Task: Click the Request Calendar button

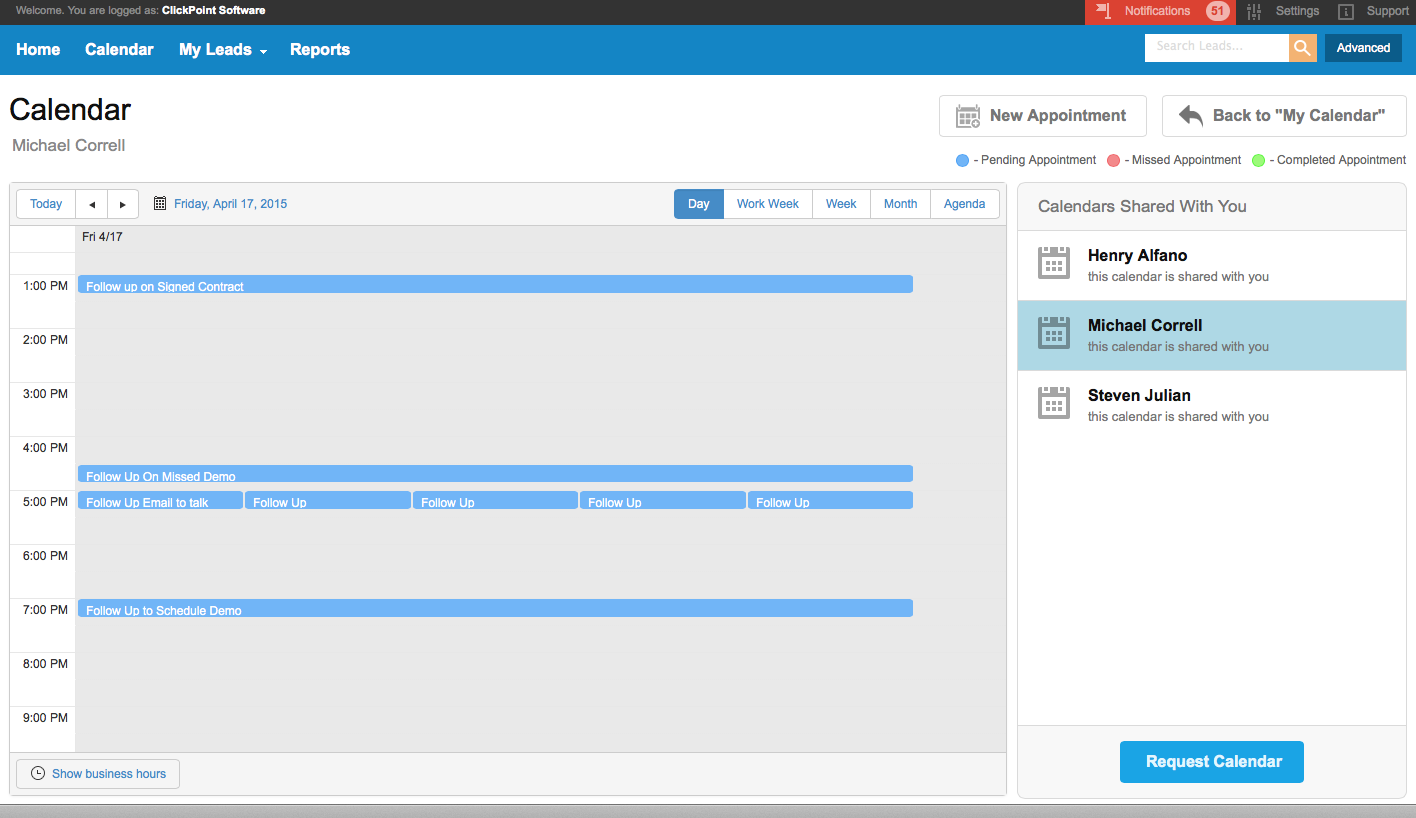Action: [1211, 761]
